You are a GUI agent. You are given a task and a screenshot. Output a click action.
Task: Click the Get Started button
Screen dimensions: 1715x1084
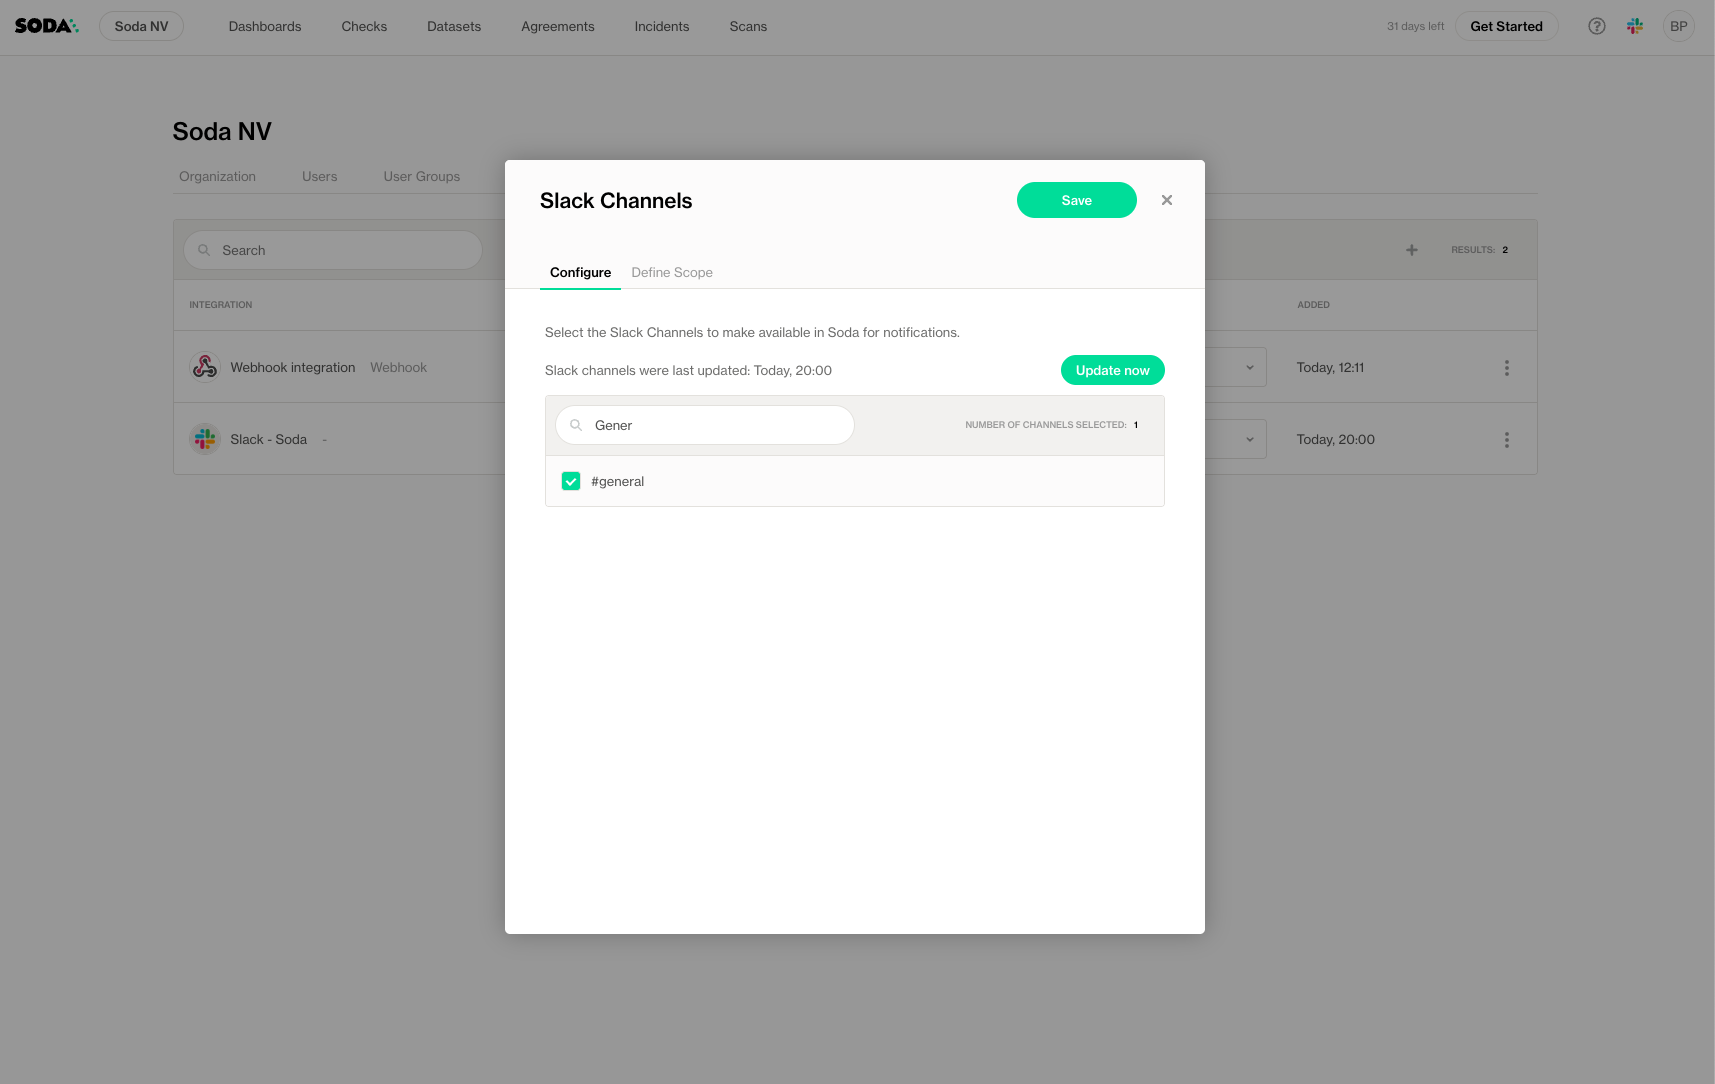[x=1506, y=26]
